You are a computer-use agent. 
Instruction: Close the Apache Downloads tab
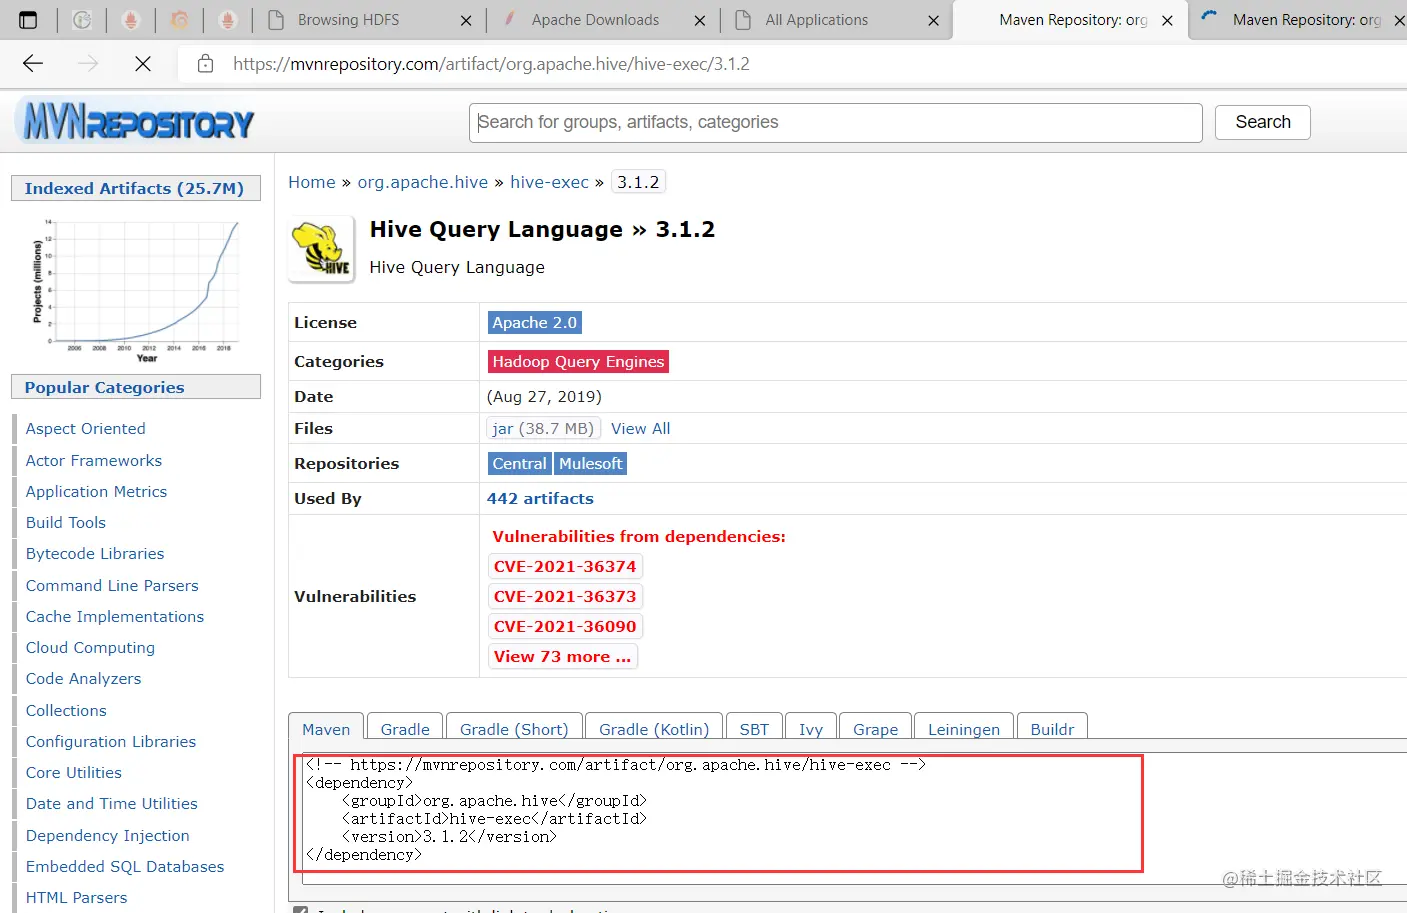click(x=699, y=20)
